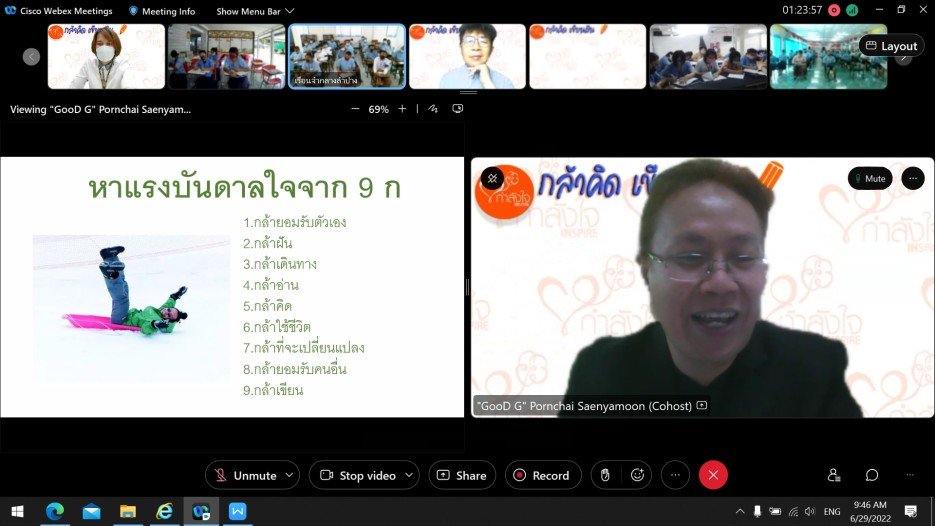Unpin the speaker's video using pin icon
This screenshot has height=526, width=936.
492,178
